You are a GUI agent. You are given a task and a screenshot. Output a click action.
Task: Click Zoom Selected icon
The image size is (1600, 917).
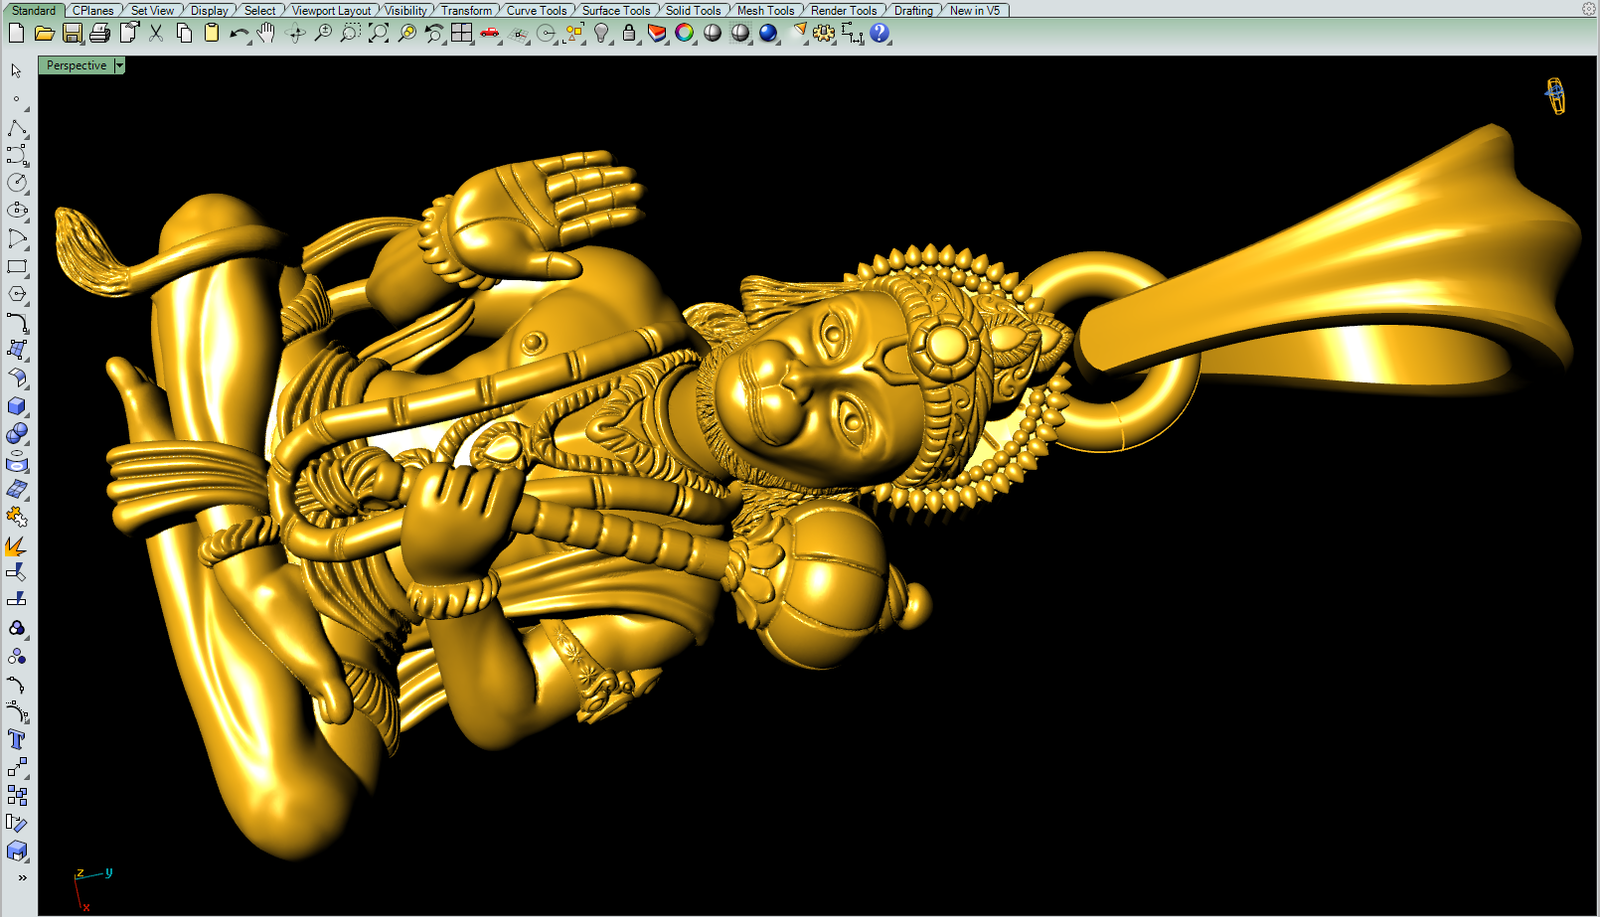pyautogui.click(x=406, y=33)
